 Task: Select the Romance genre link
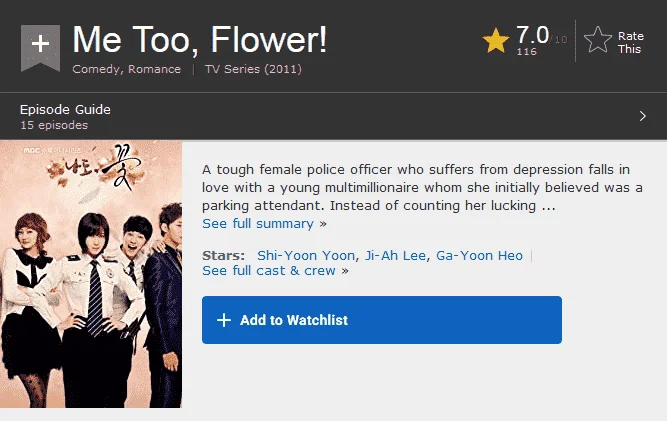pyautogui.click(x=154, y=69)
